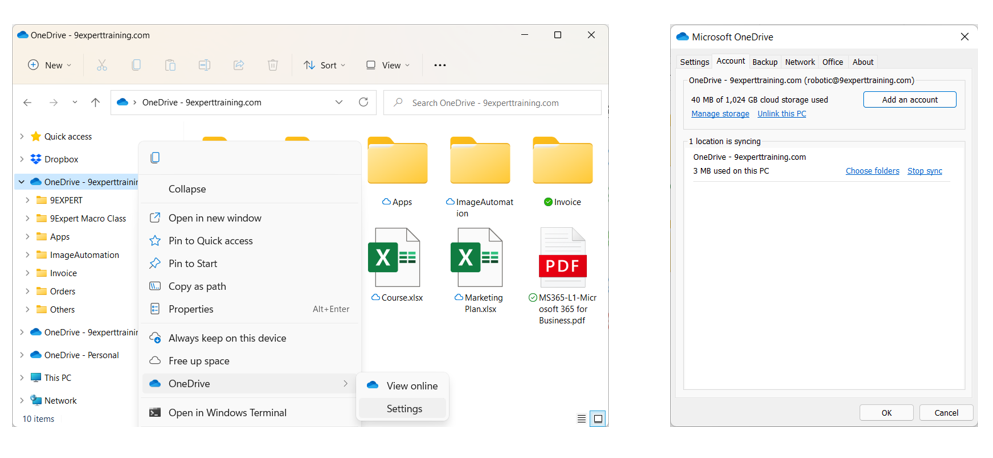The image size is (993, 458).
Task: Open the ImageAutomation folder in file pane
Action: tap(480, 161)
